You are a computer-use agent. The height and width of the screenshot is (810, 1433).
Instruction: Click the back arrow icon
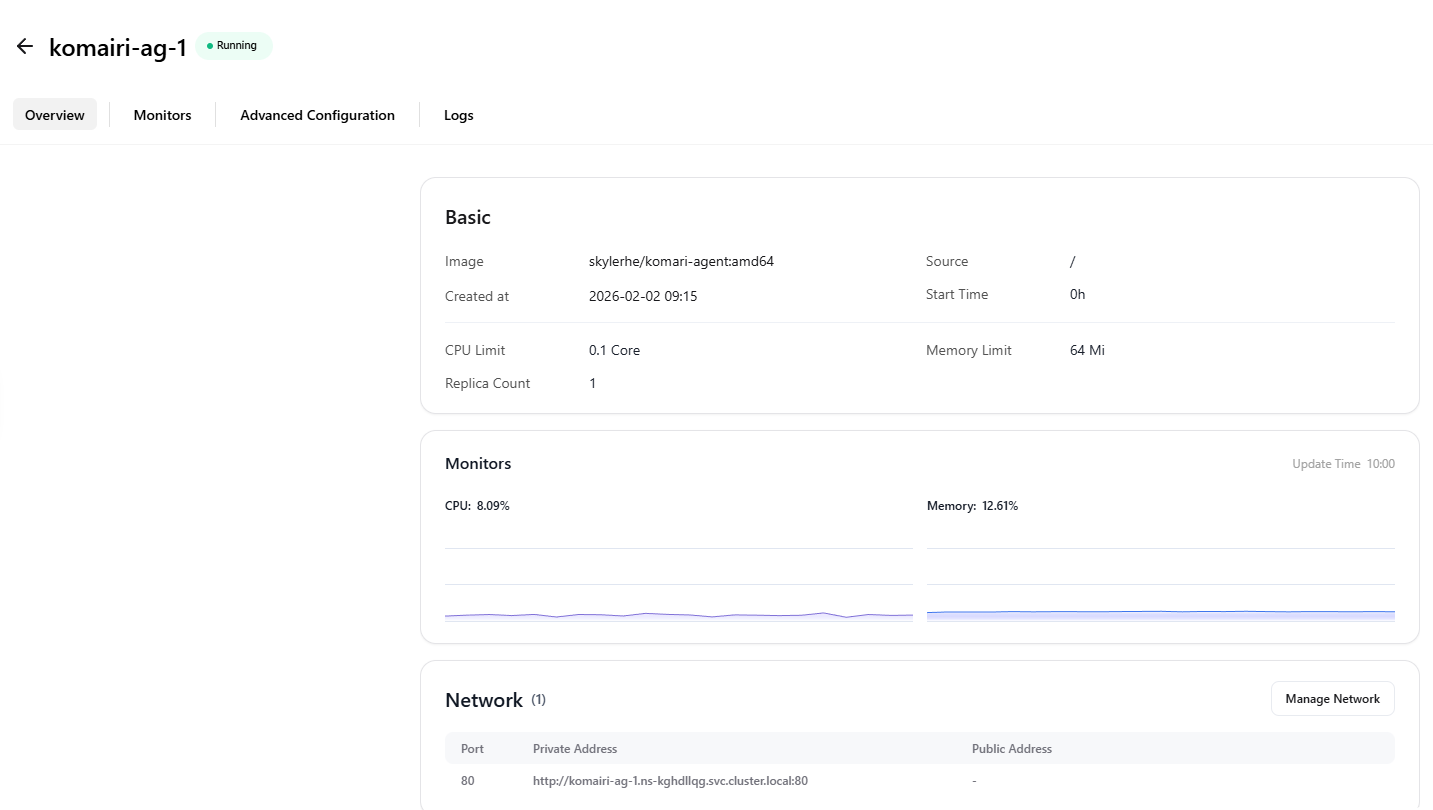pyautogui.click(x=25, y=47)
